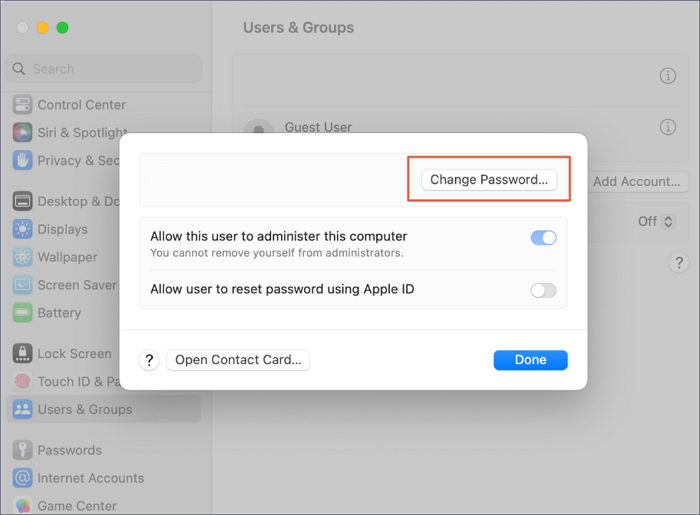
Task: Open Contact Card from dialog
Action: click(238, 360)
